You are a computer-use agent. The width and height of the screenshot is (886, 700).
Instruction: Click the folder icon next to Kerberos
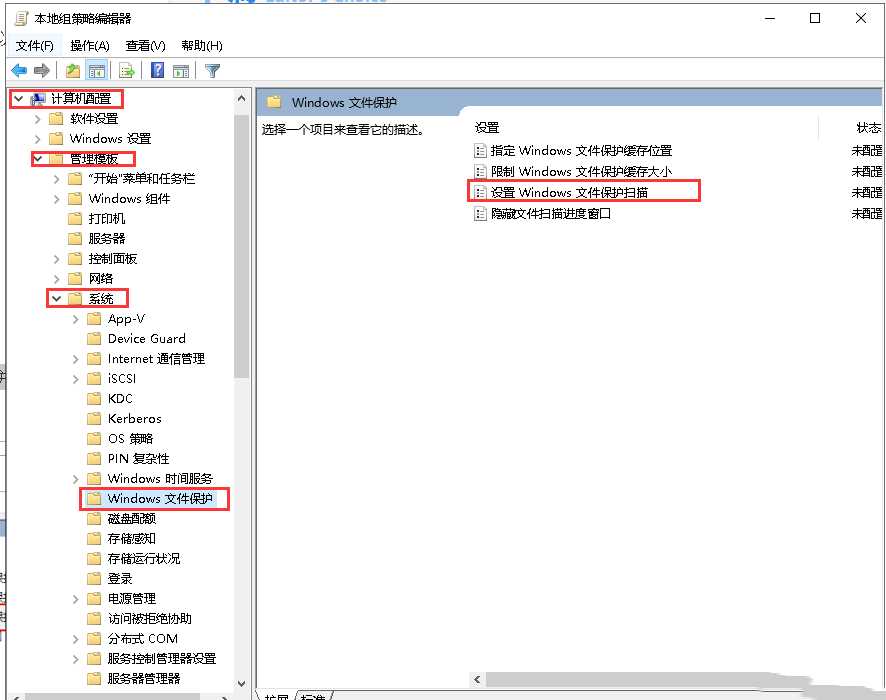94,419
